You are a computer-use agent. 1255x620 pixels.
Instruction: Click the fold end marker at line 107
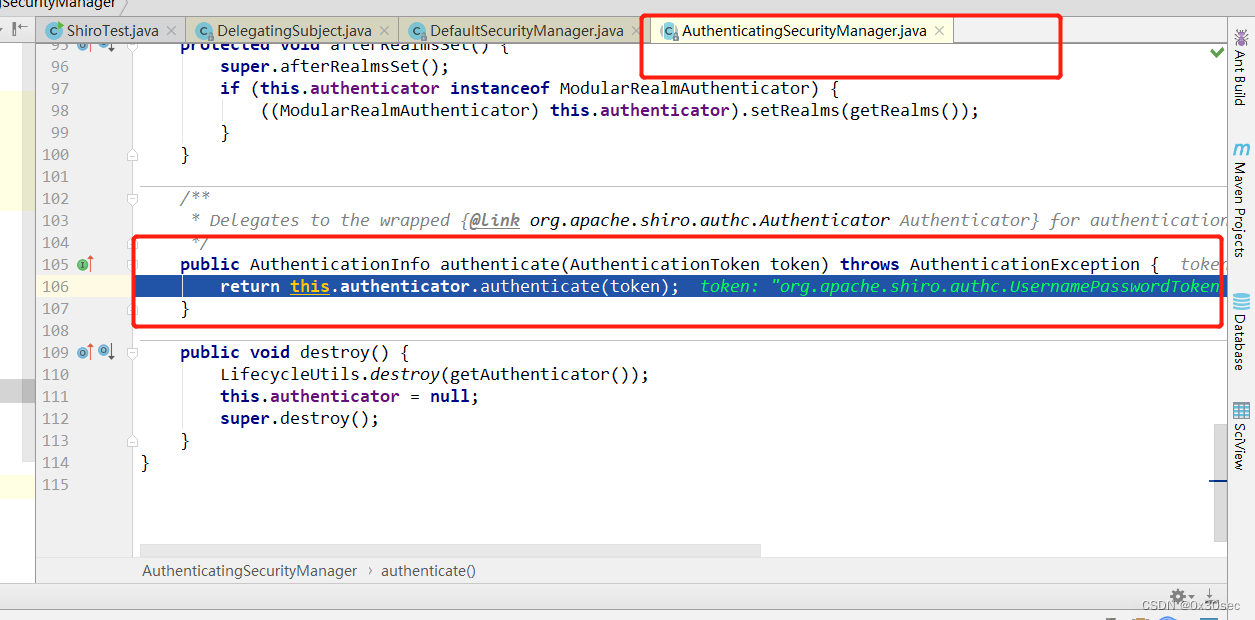click(132, 309)
